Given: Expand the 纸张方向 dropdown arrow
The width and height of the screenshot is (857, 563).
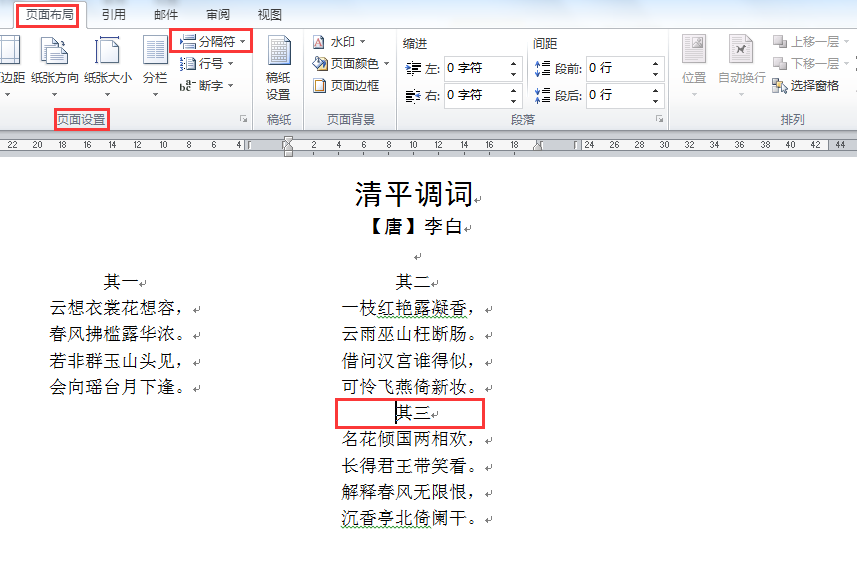Looking at the screenshot, I should pos(55,95).
